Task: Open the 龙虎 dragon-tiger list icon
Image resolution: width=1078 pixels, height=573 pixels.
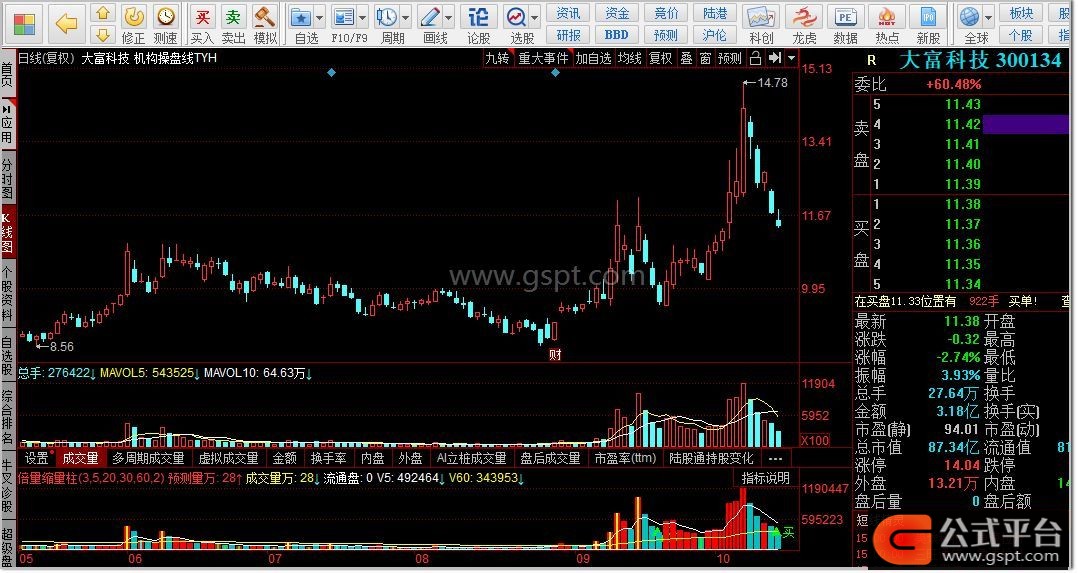Action: coord(804,24)
